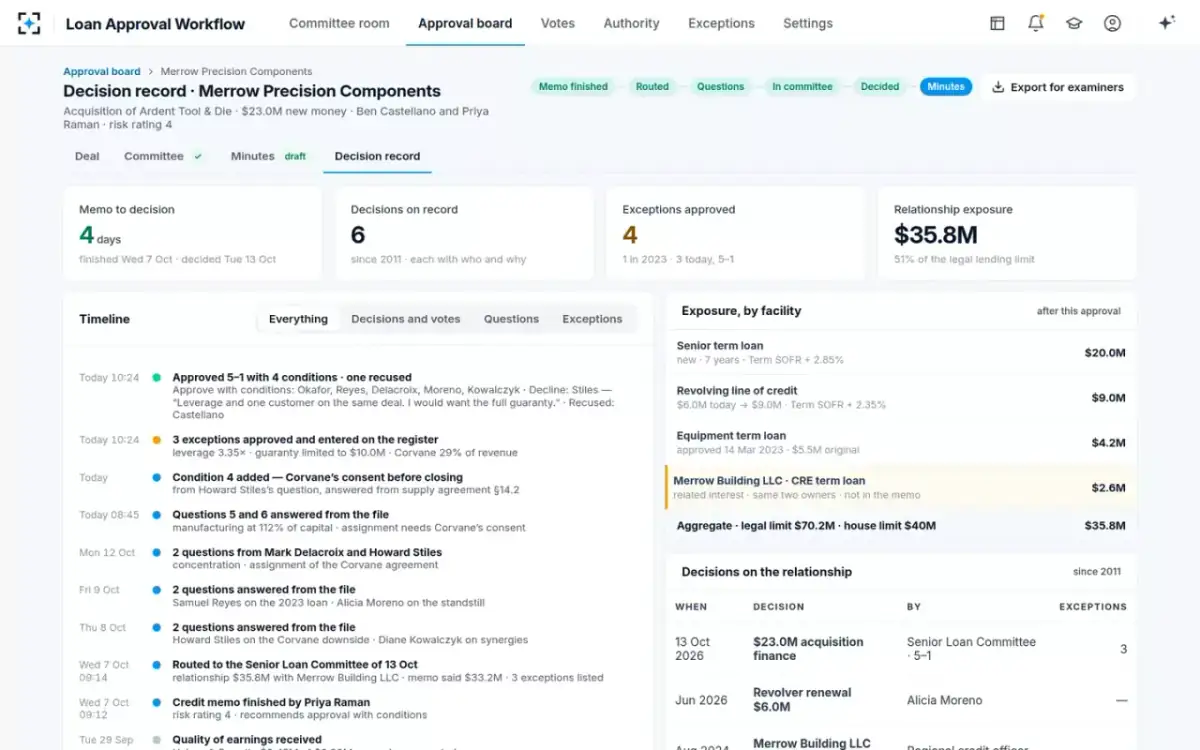Open the Minutes draft sub-tab
This screenshot has width=1200, height=750.
[268, 156]
